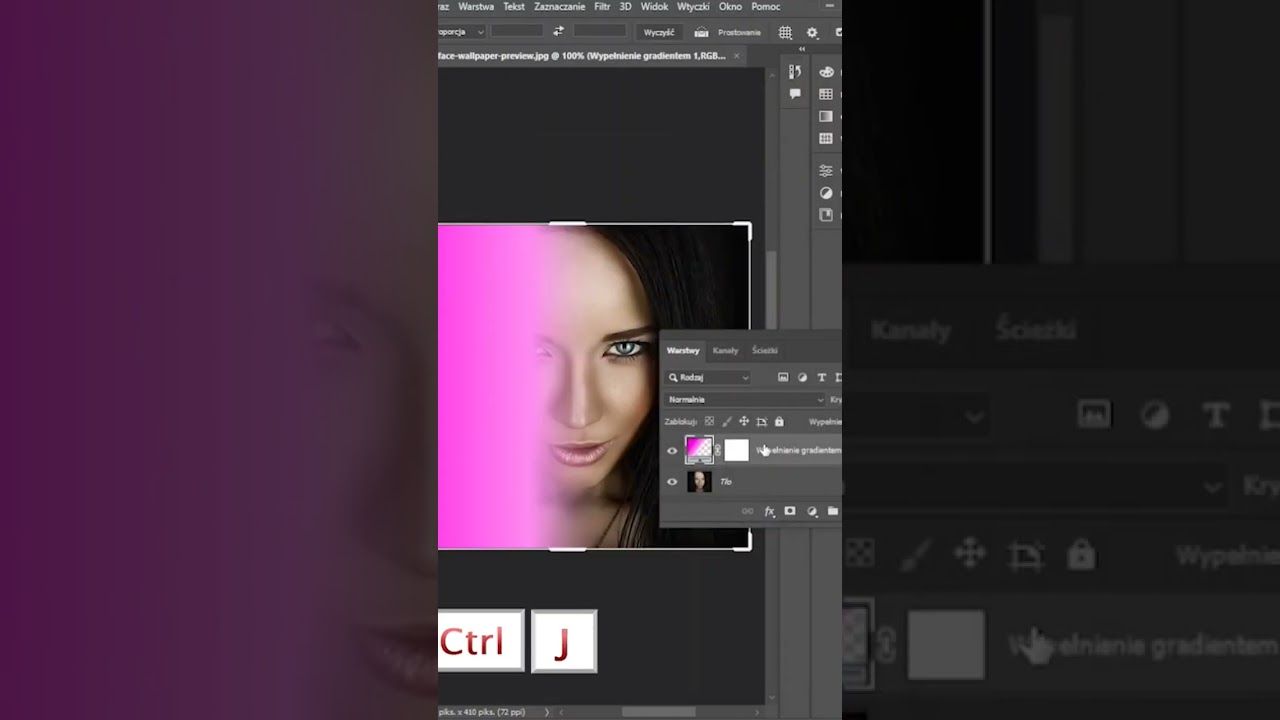Open the Proporcja ratio dropdown
The width and height of the screenshot is (1280, 720).
[462, 32]
